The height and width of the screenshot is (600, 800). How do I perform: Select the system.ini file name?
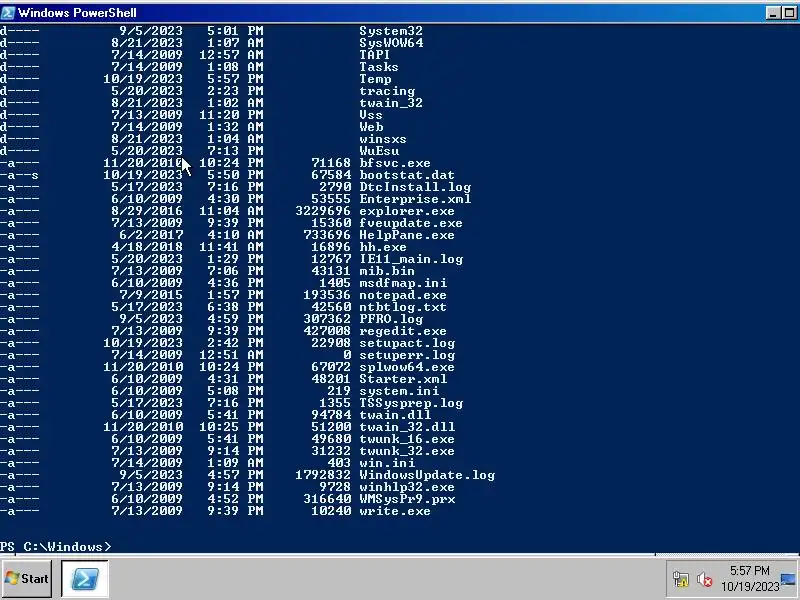pyautogui.click(x=399, y=391)
